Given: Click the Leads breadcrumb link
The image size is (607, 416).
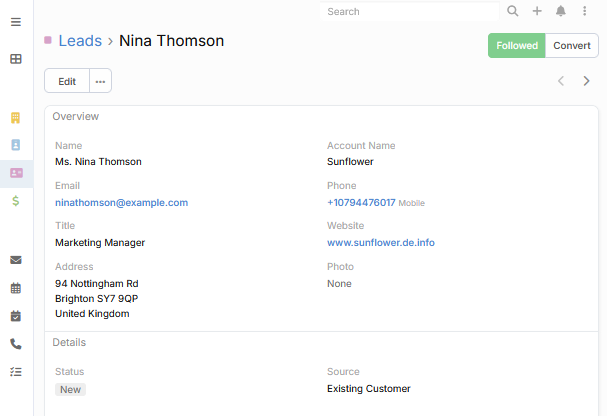Looking at the screenshot, I should tap(80, 41).
